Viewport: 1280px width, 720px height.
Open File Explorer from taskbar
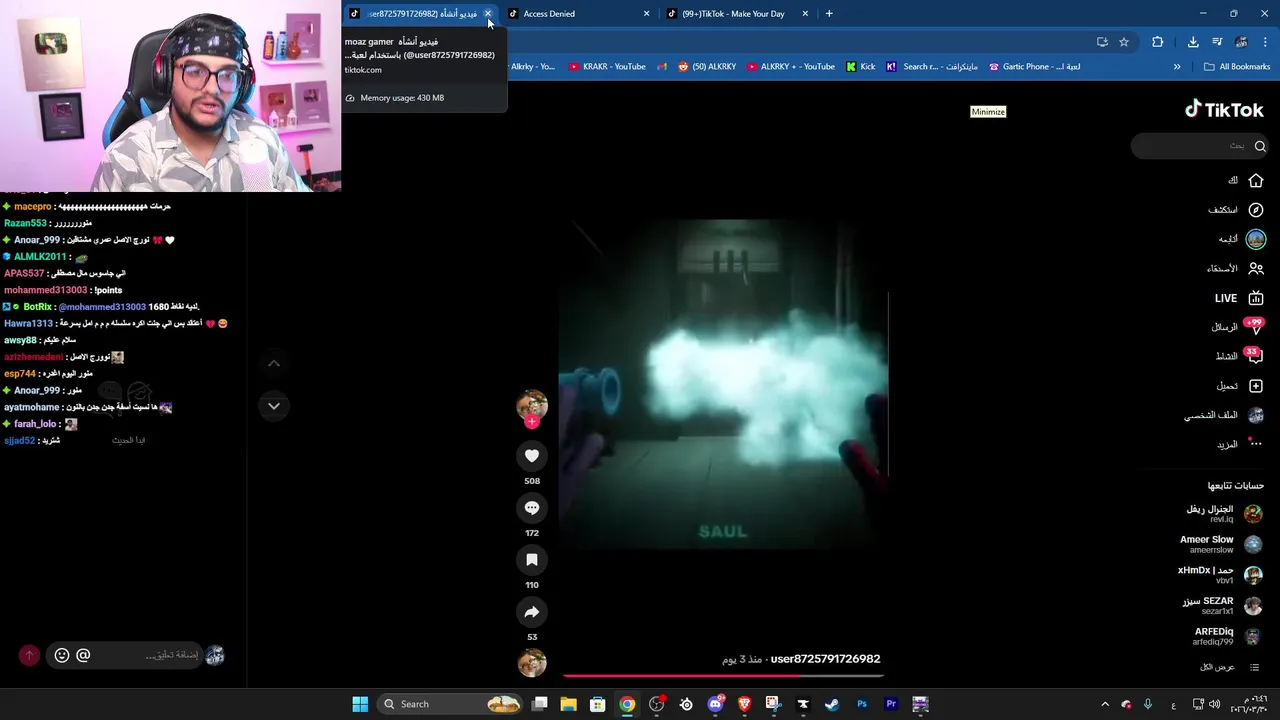pos(568,704)
